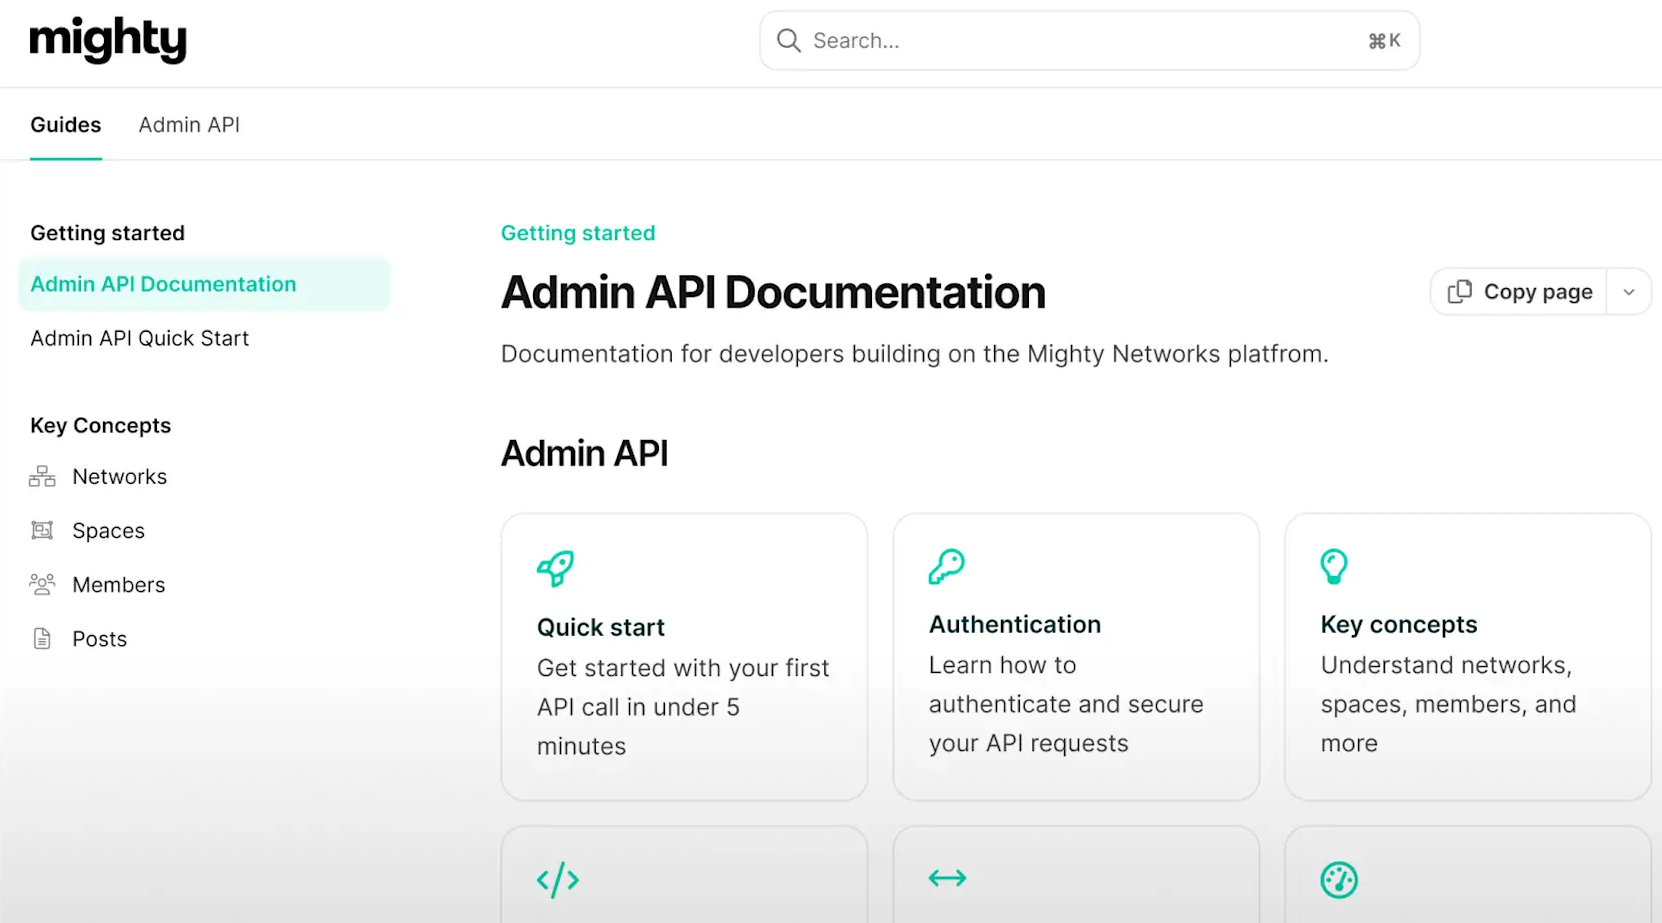Click the search magnifier icon

tap(789, 40)
